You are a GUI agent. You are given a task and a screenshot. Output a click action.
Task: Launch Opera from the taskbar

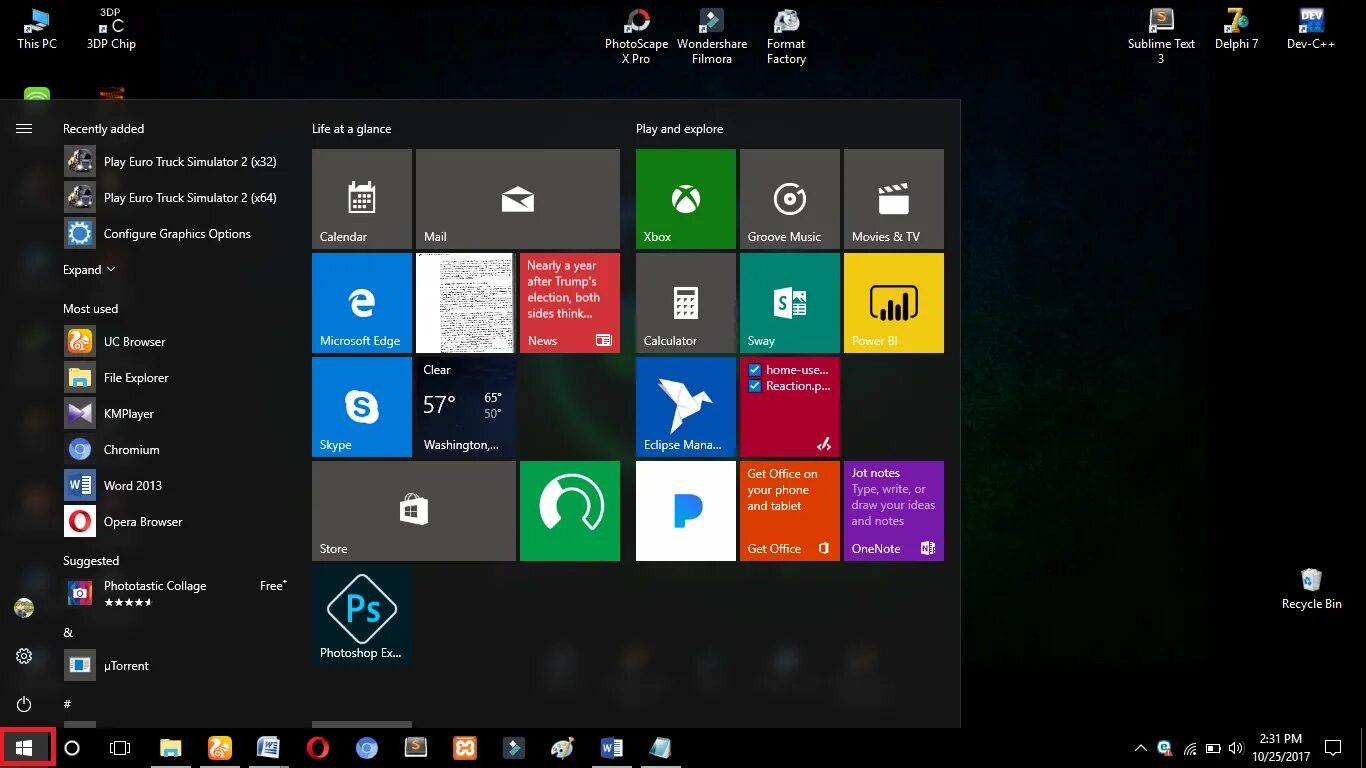[x=318, y=748]
